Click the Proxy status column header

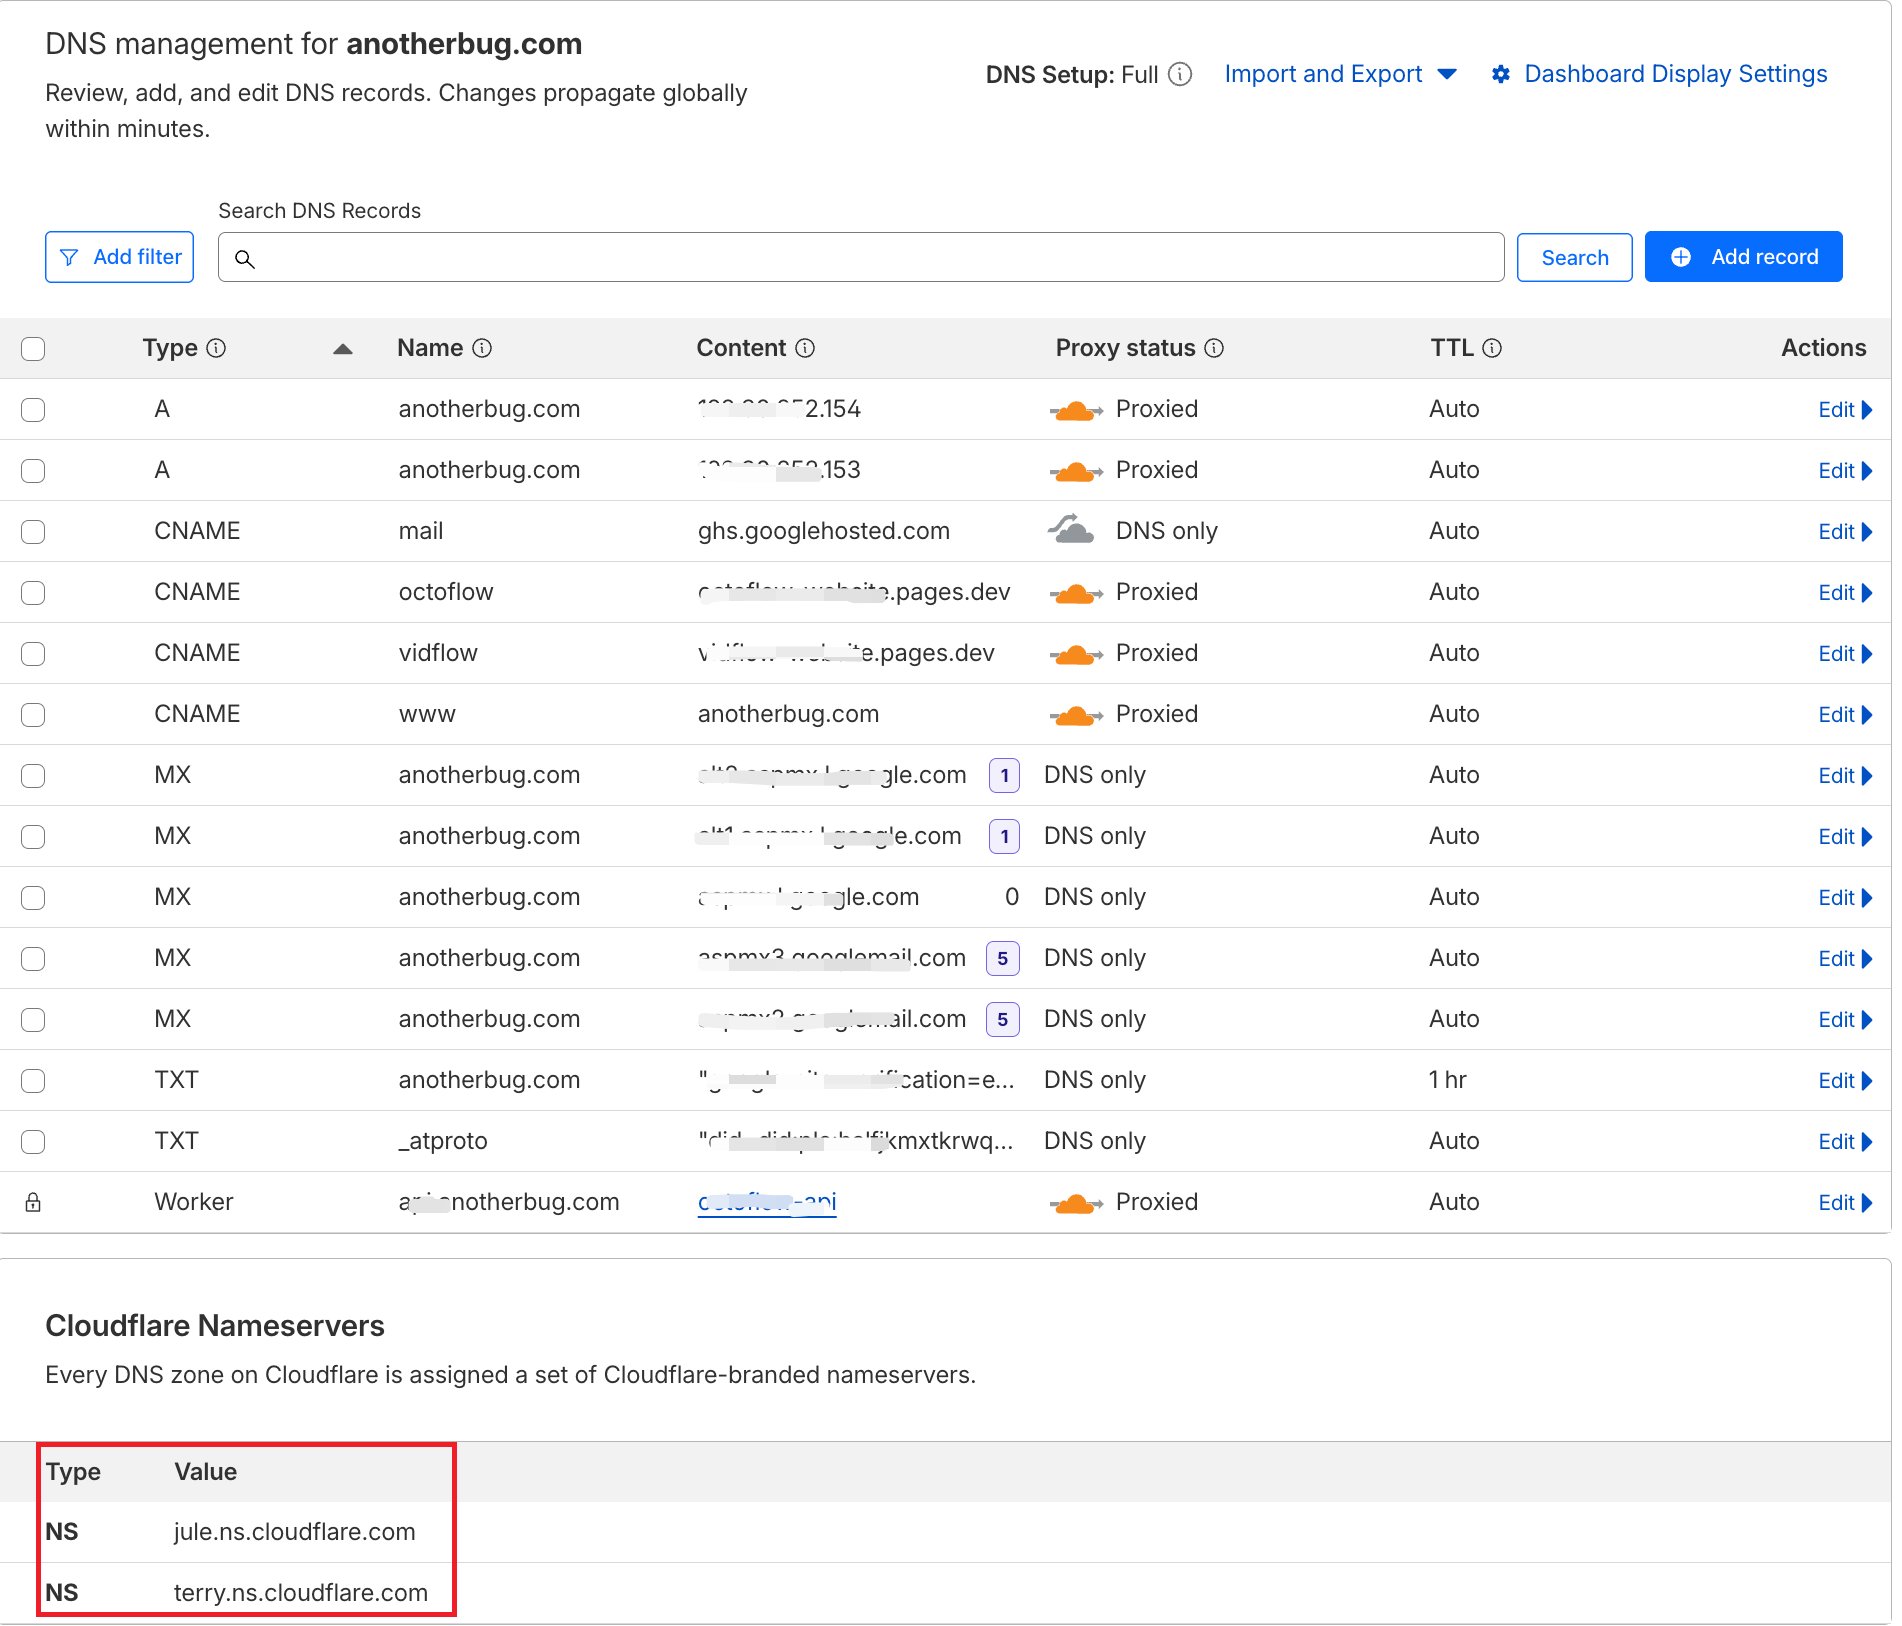coord(1125,348)
